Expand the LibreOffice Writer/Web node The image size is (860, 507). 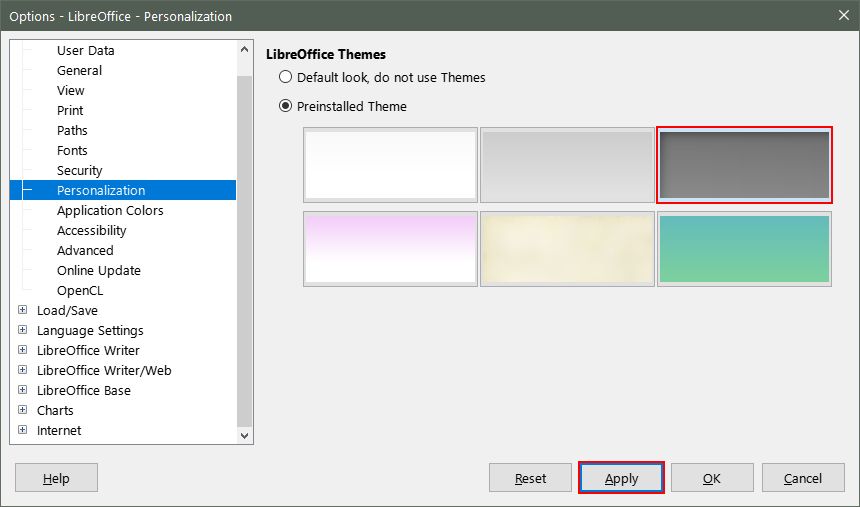tap(22, 370)
